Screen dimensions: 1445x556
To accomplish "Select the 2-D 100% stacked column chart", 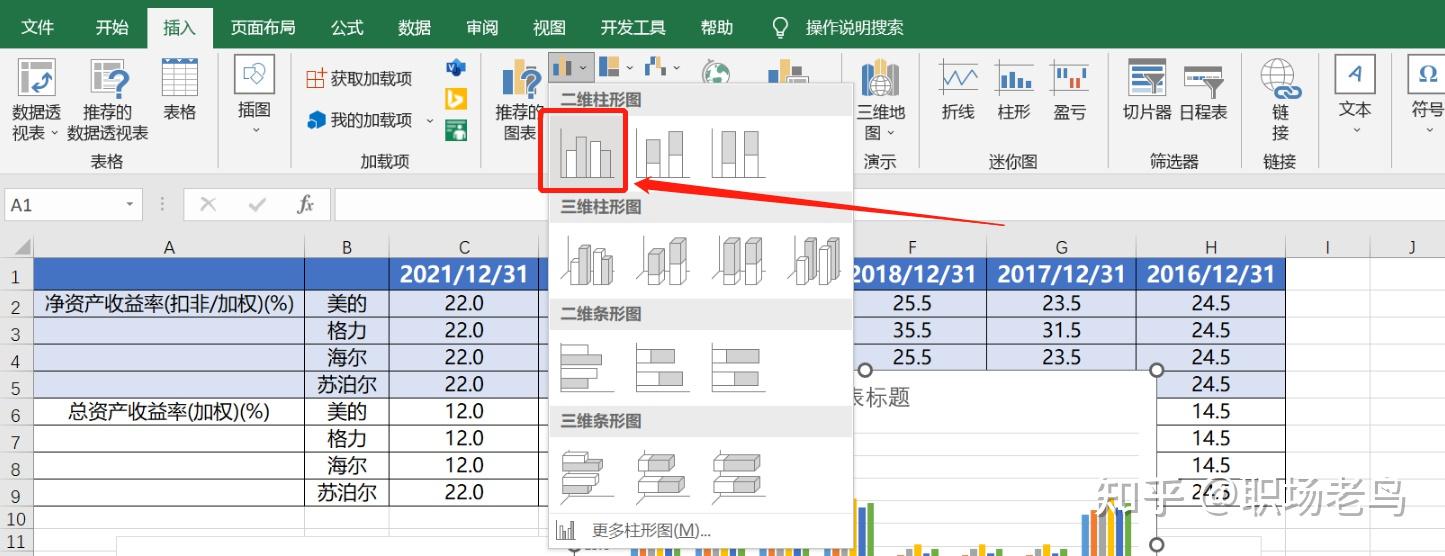I will pyautogui.click(x=737, y=152).
